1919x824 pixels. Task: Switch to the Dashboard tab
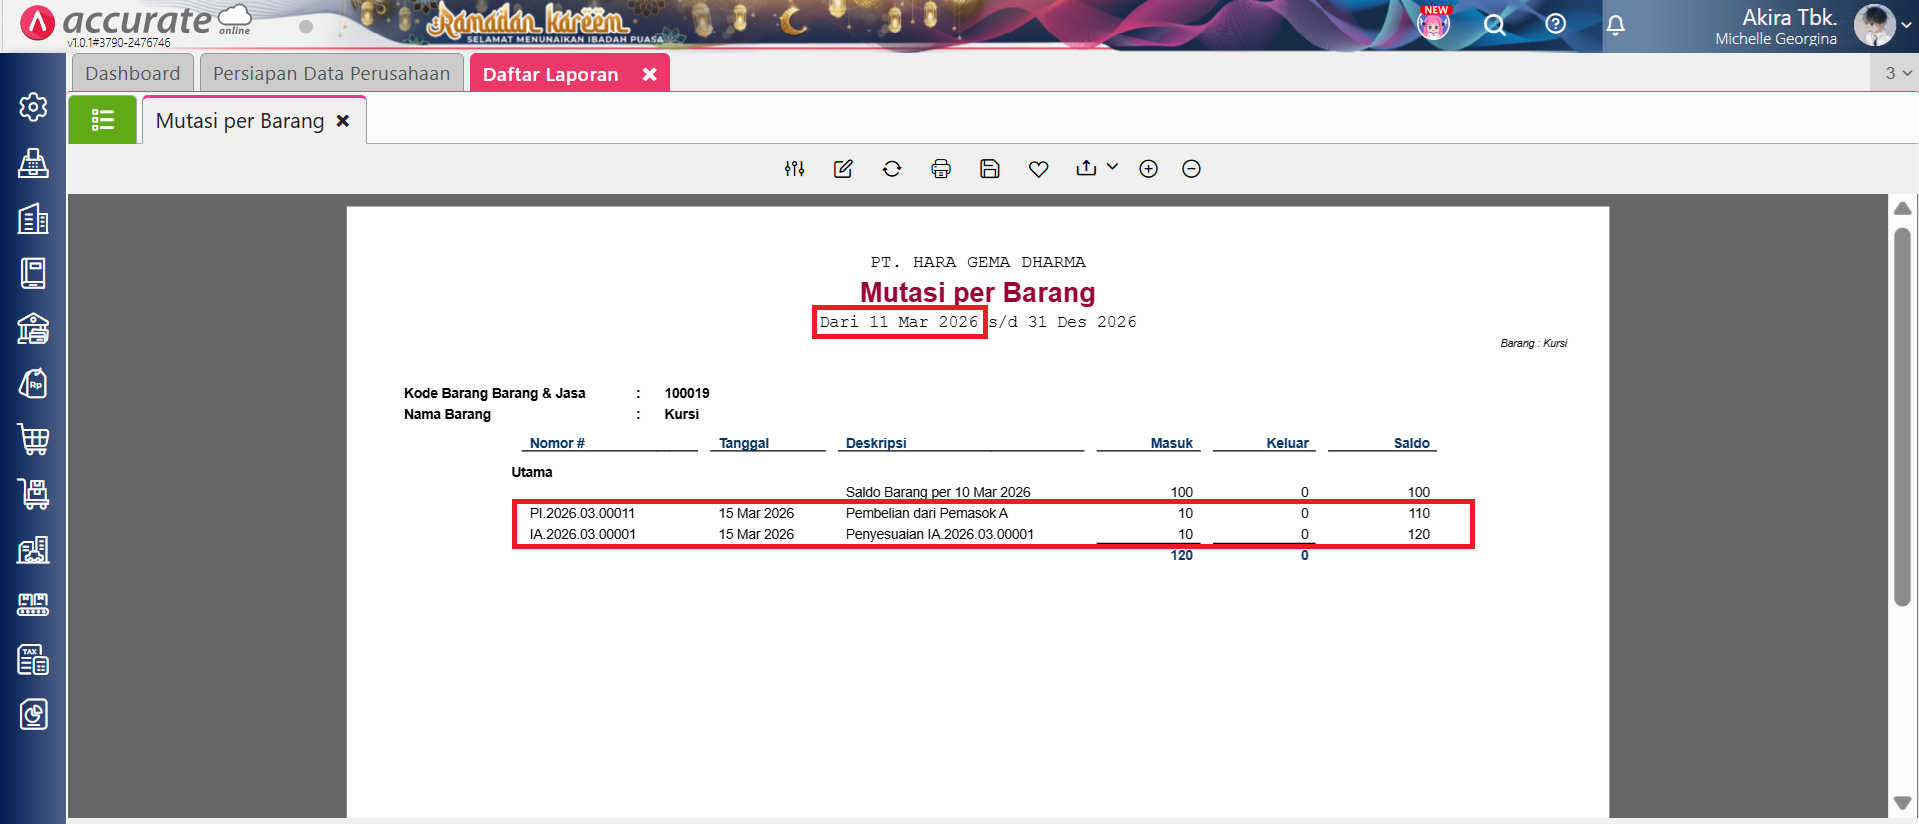click(132, 74)
